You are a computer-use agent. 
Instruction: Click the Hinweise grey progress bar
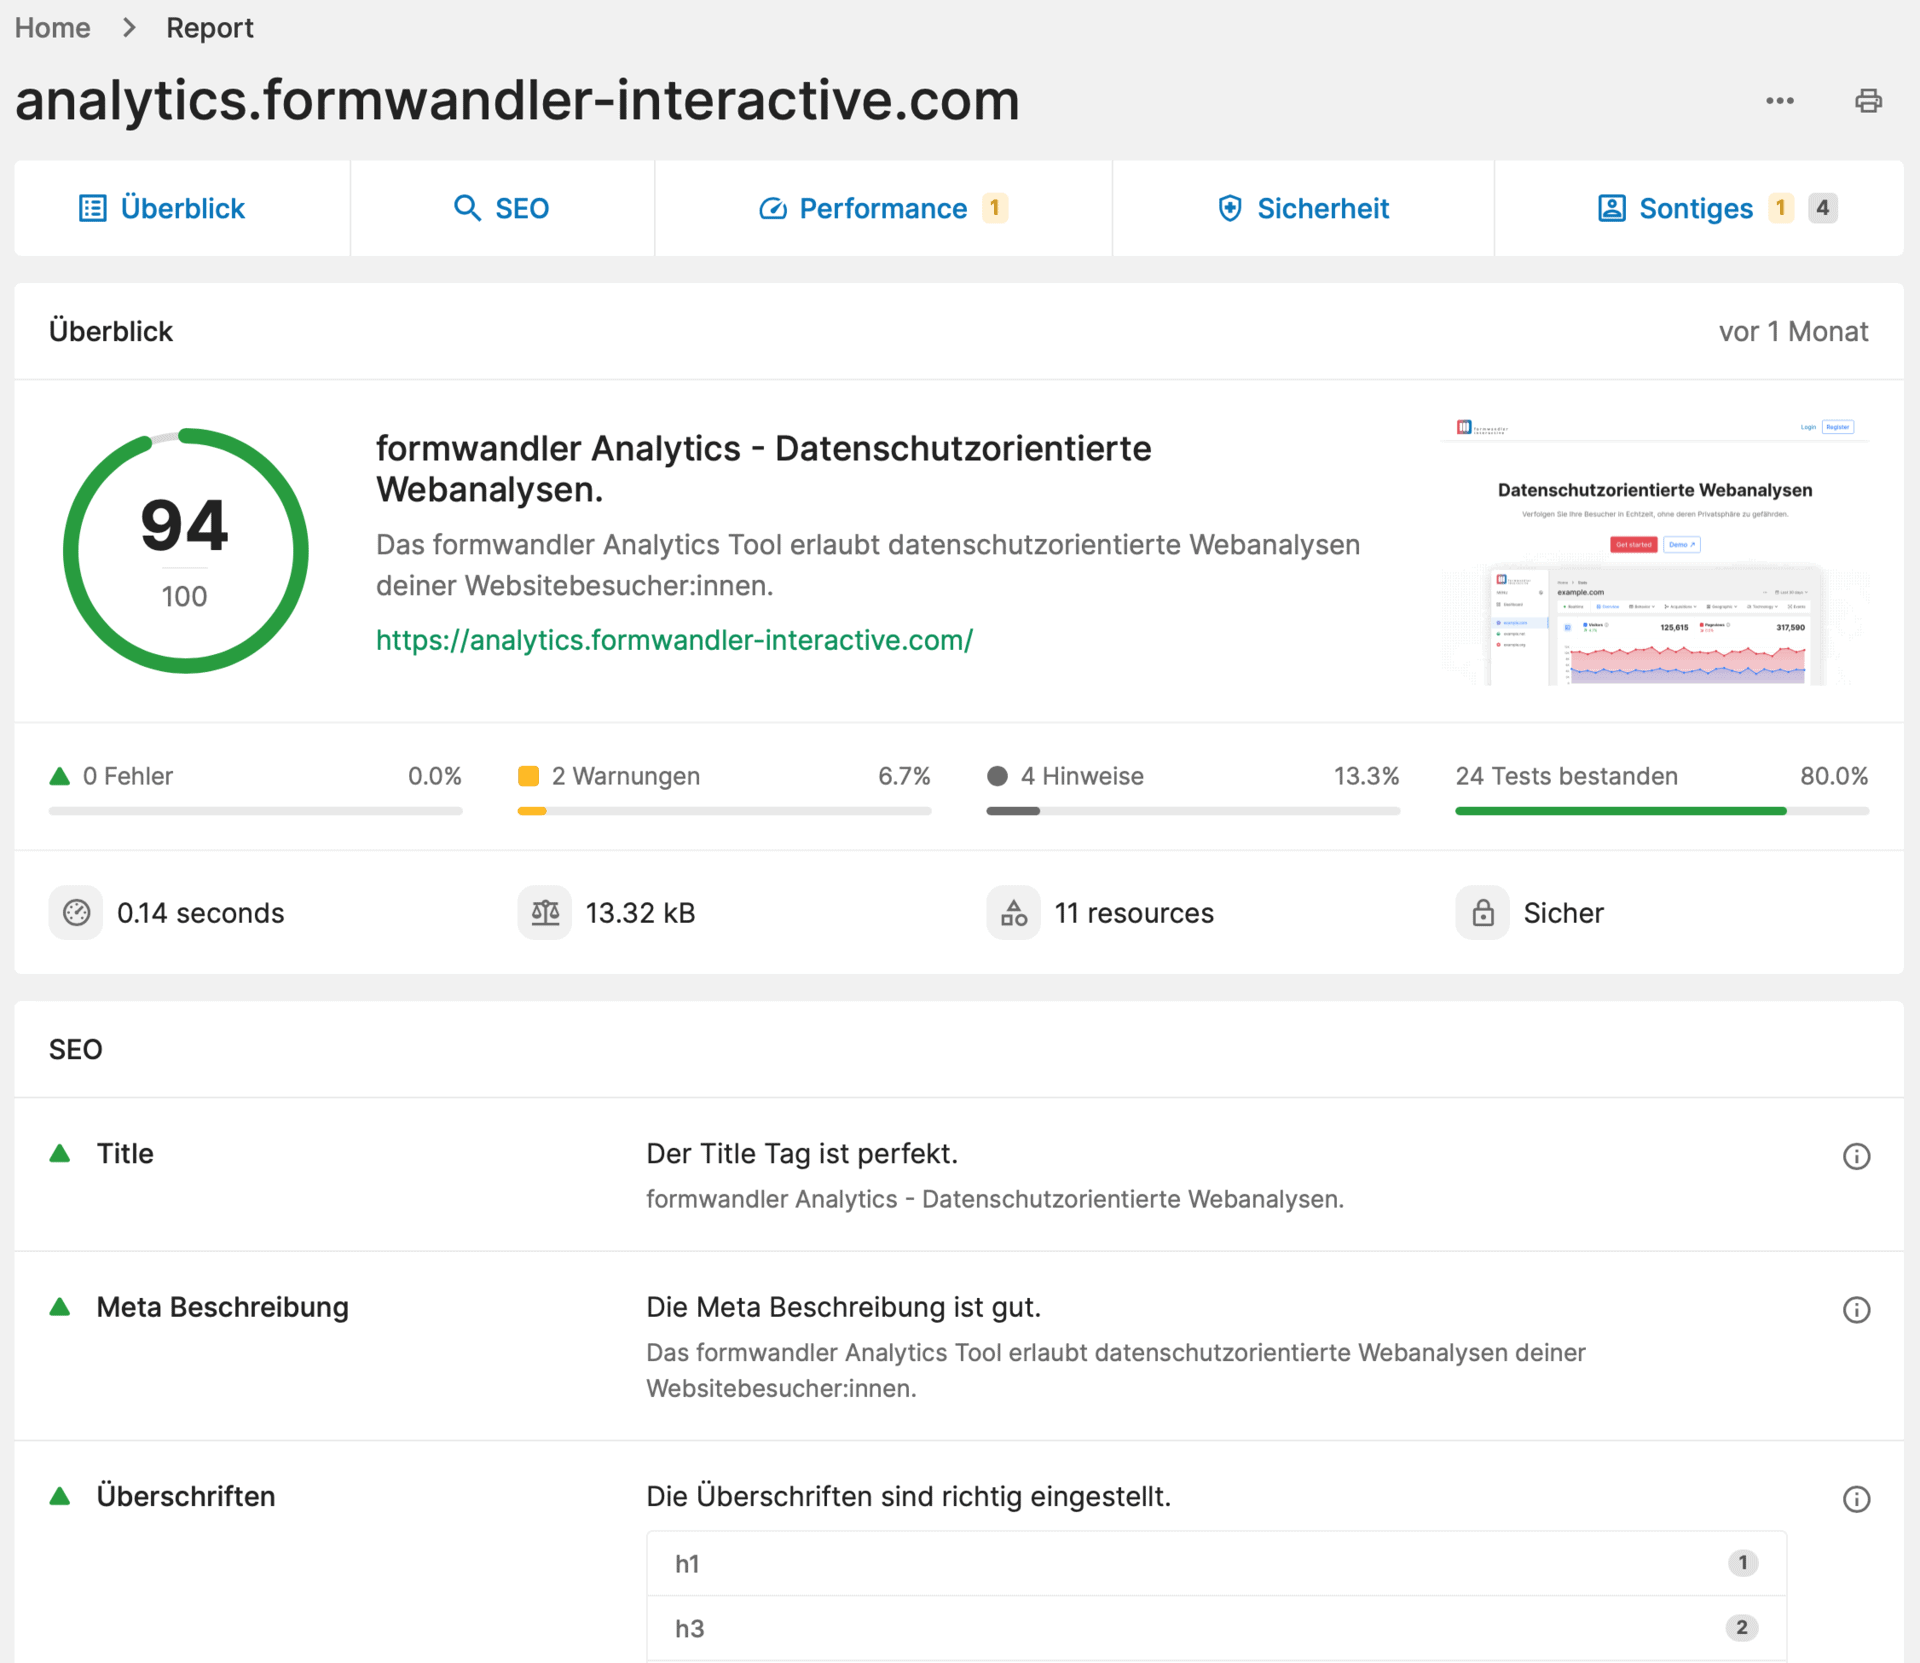pos(1192,811)
